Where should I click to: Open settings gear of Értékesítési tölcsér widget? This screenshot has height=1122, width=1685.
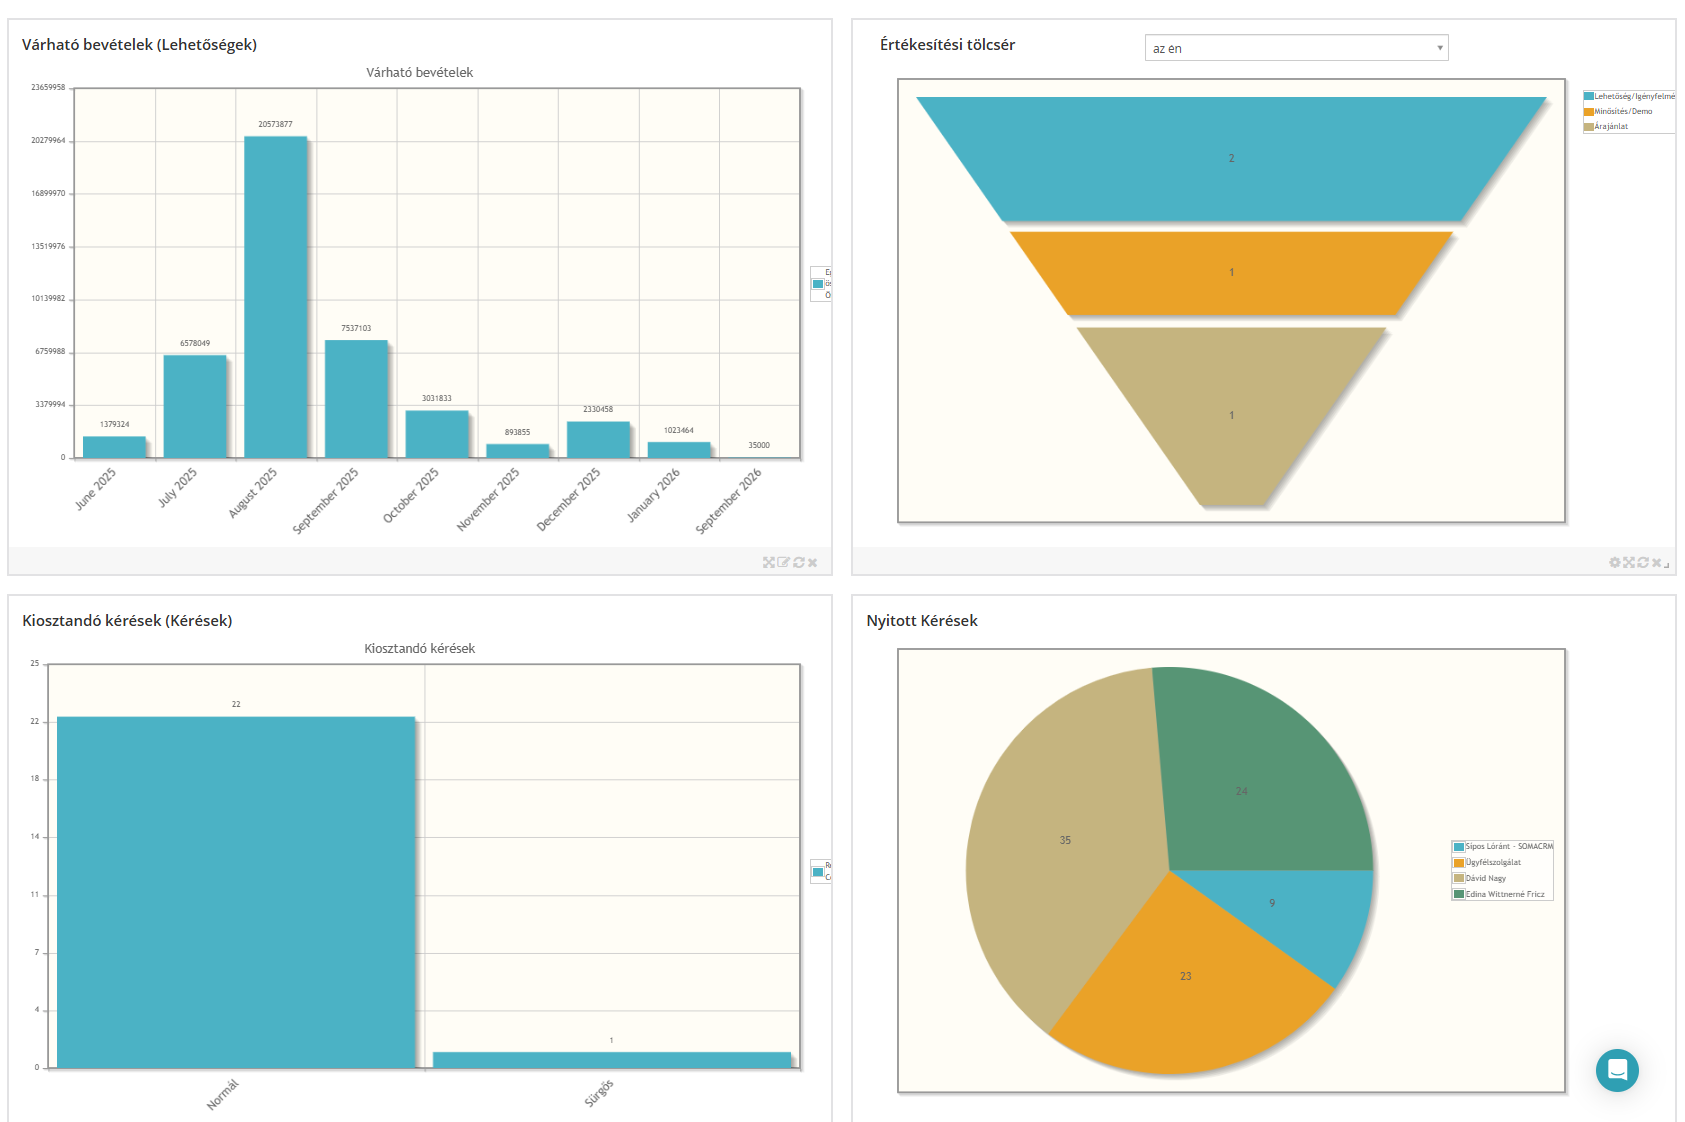1614,563
